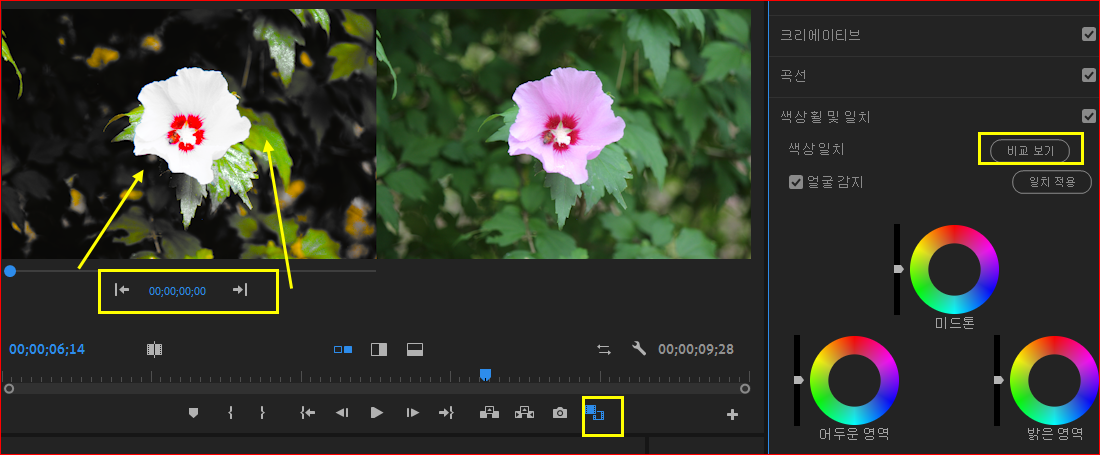Click the blue reference position slider handle
Image resolution: width=1100 pixels, height=455 pixels.
[10, 271]
